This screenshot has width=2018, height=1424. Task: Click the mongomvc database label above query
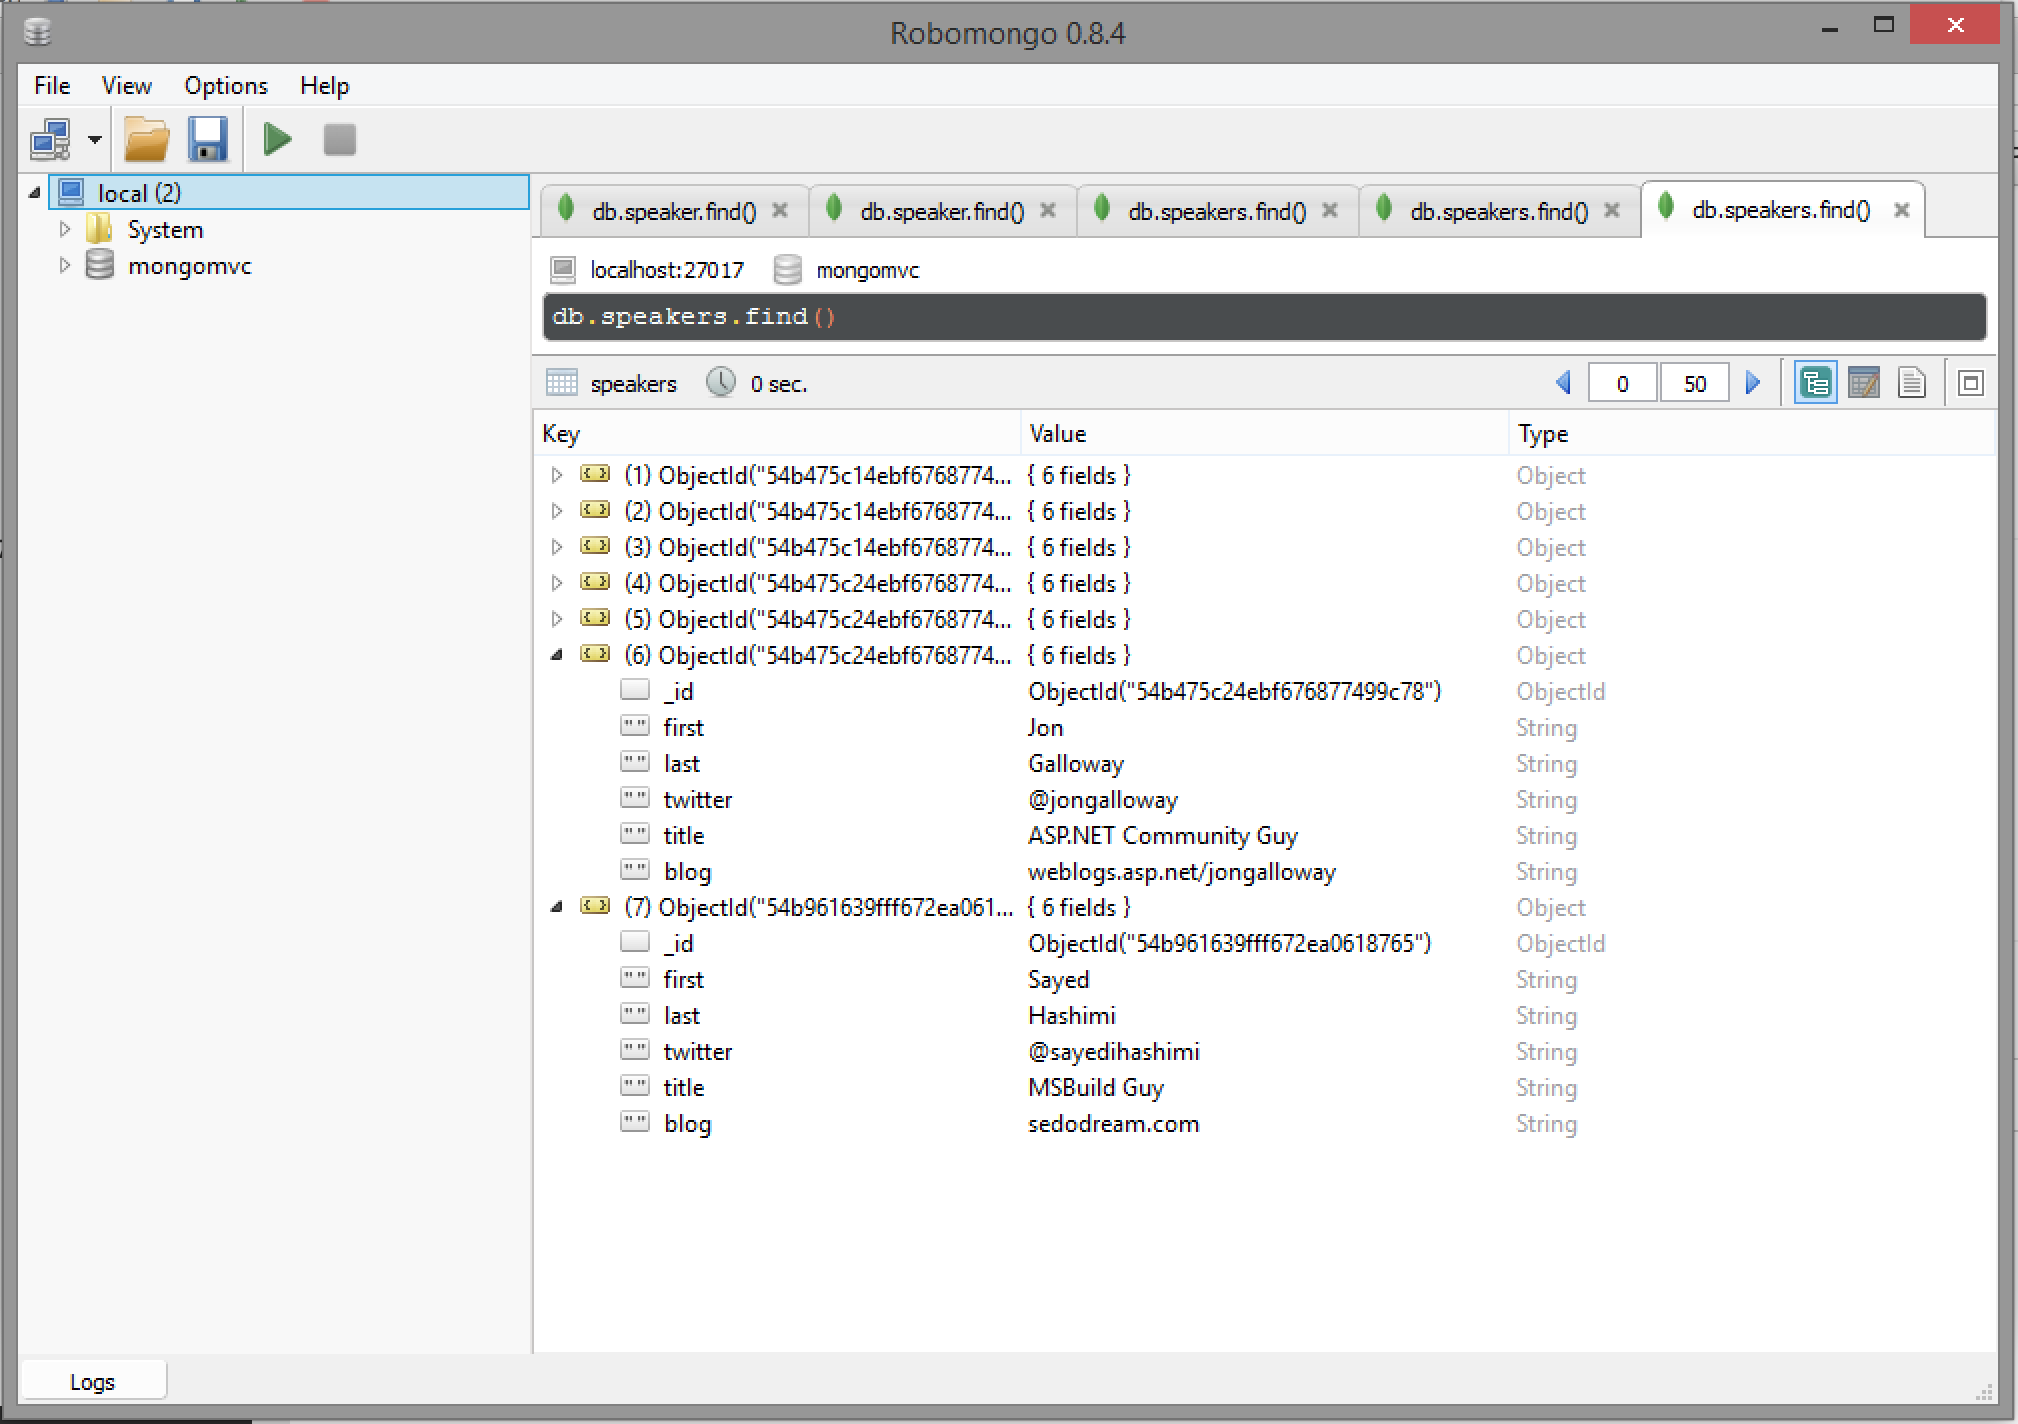pos(867,270)
